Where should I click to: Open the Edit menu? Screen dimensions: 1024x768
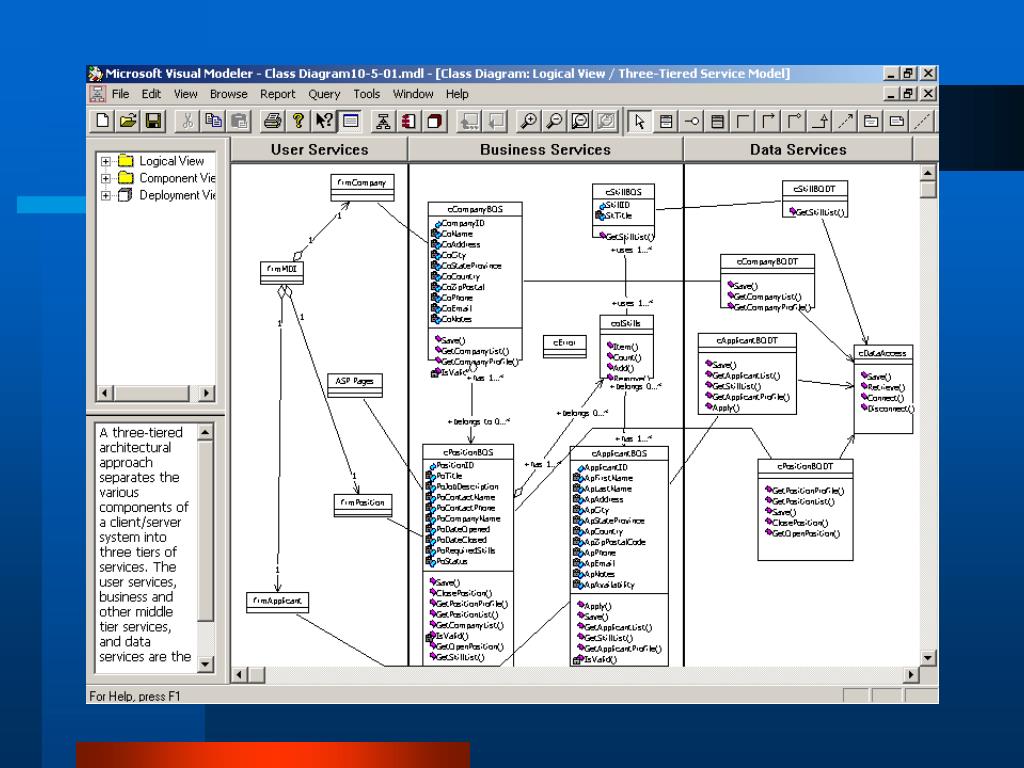[151, 94]
